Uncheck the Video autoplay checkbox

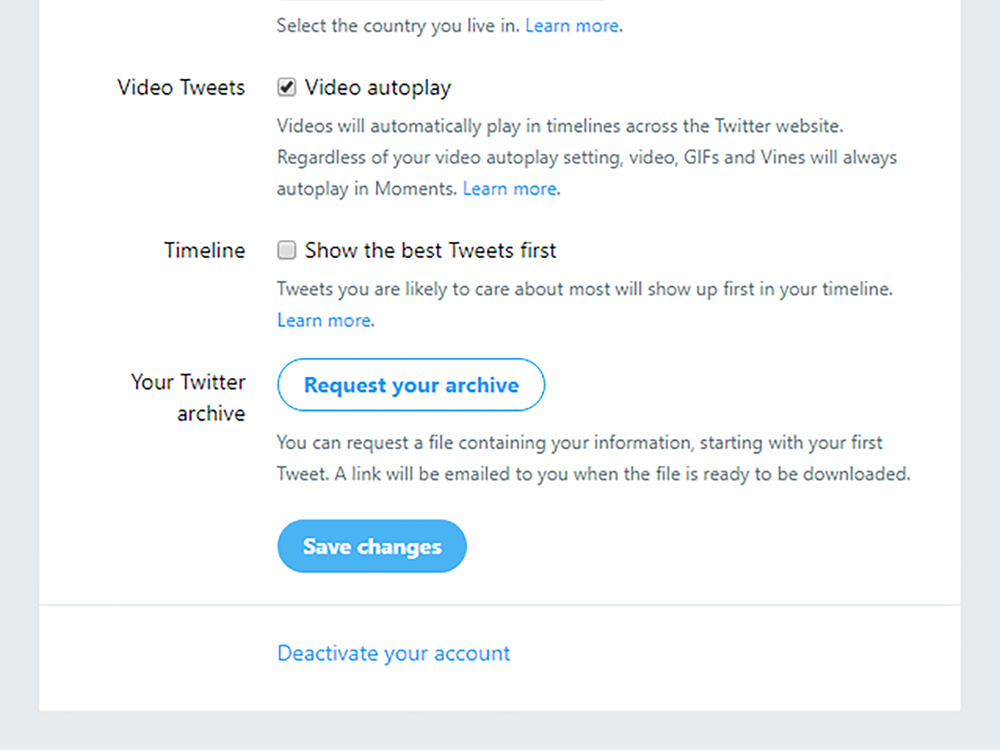point(286,87)
